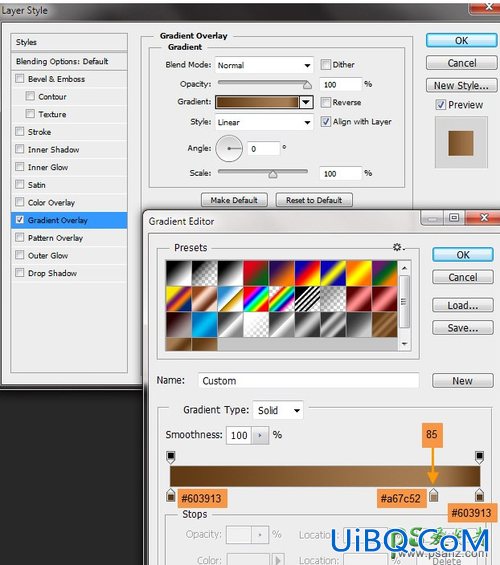500x565 pixels.
Task: Choose the black and white stripes preset
Action: click(307, 299)
